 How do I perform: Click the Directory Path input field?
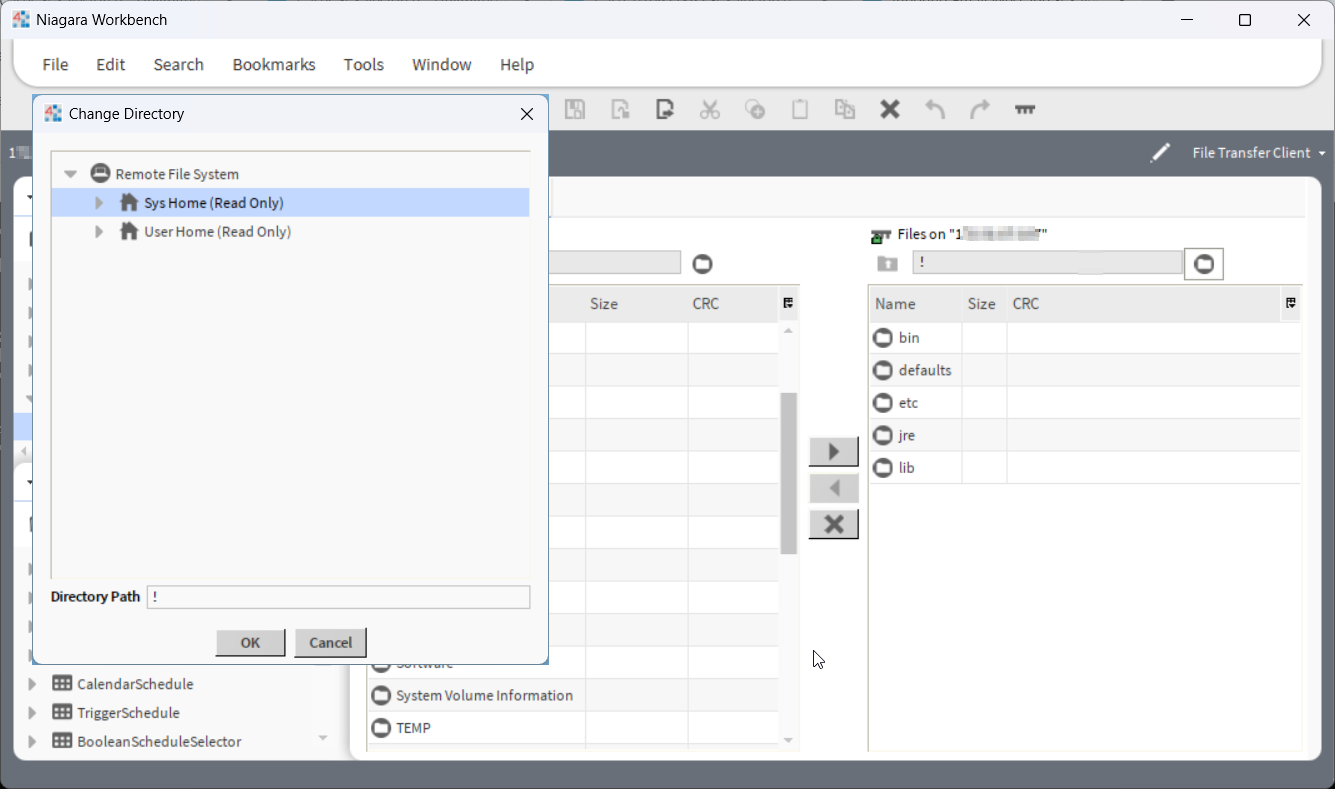pyautogui.click(x=338, y=597)
